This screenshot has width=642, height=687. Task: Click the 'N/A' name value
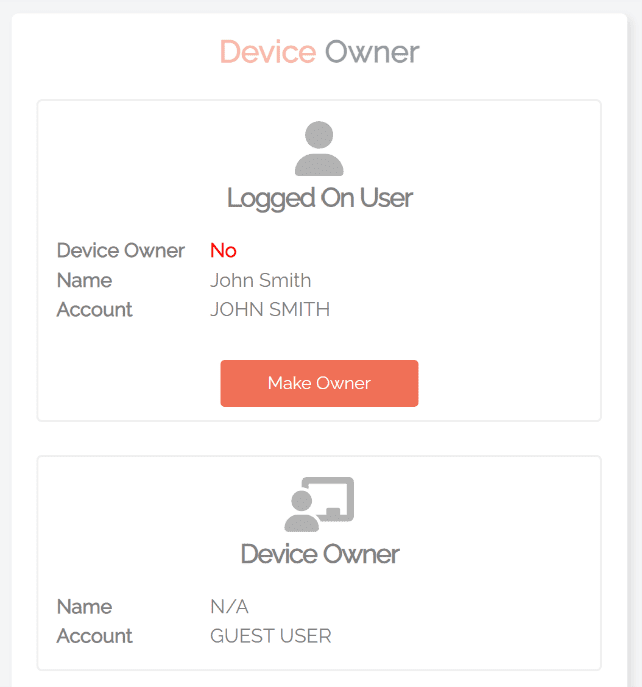coord(229,607)
